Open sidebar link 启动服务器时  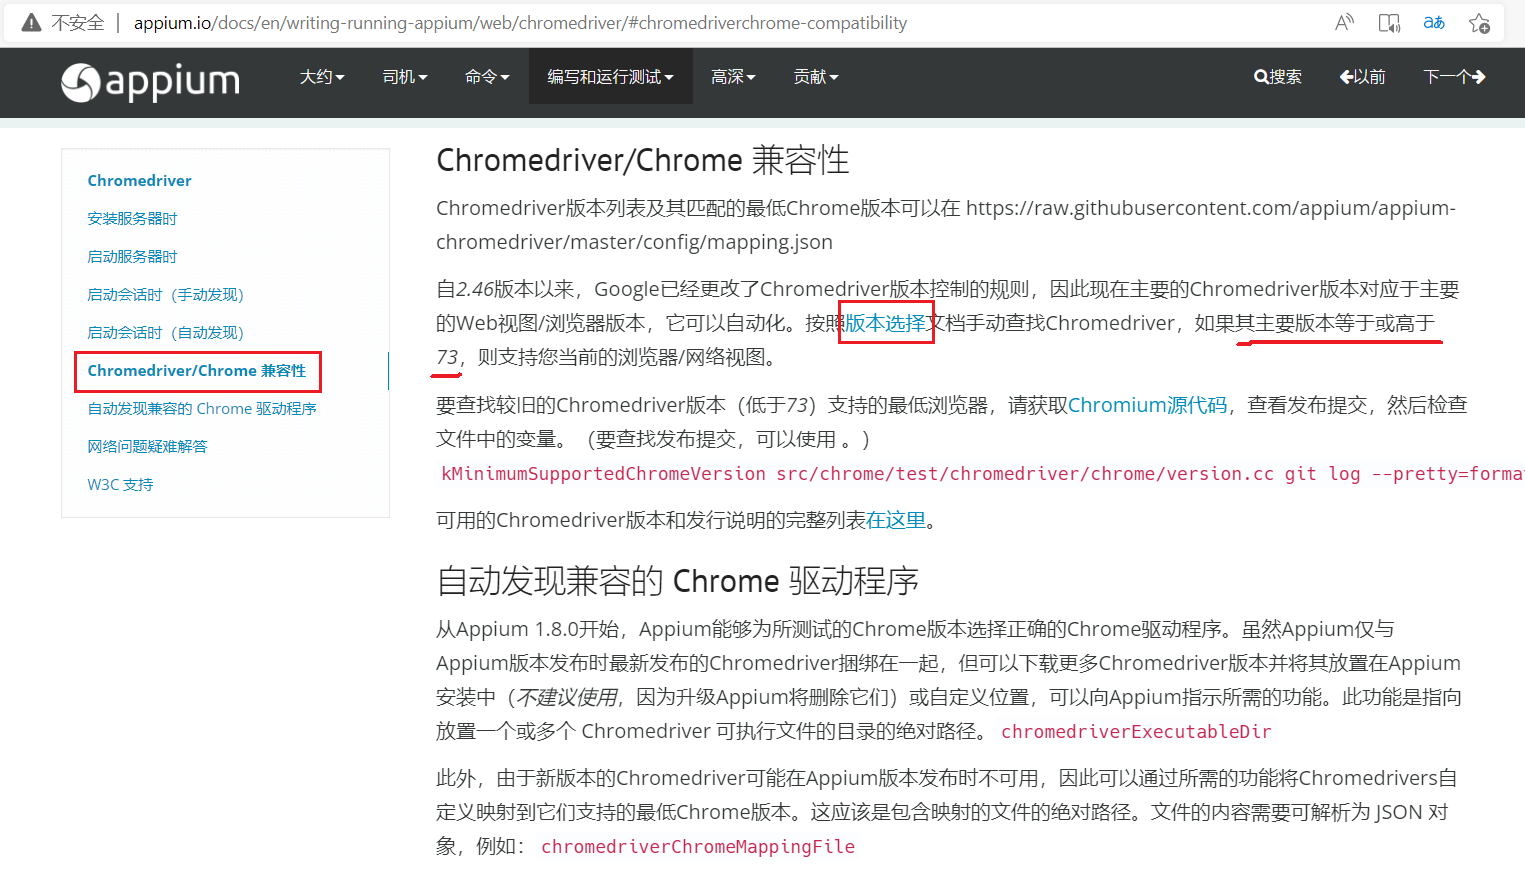132,257
